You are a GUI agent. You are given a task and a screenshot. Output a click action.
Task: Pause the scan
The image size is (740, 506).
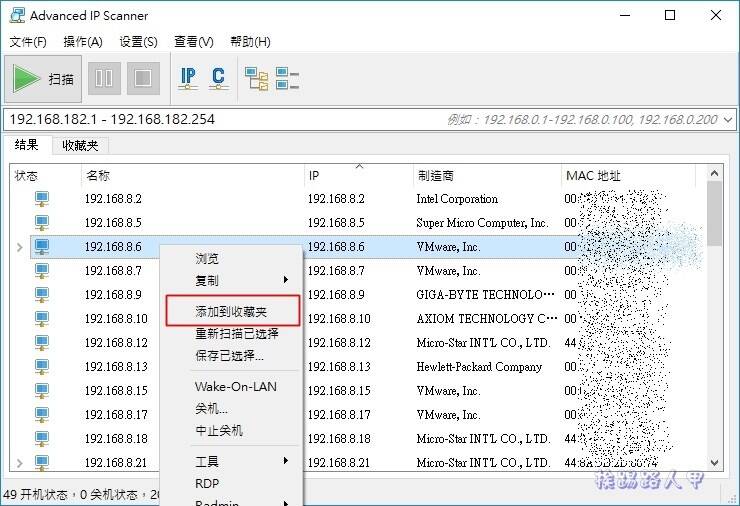click(104, 78)
